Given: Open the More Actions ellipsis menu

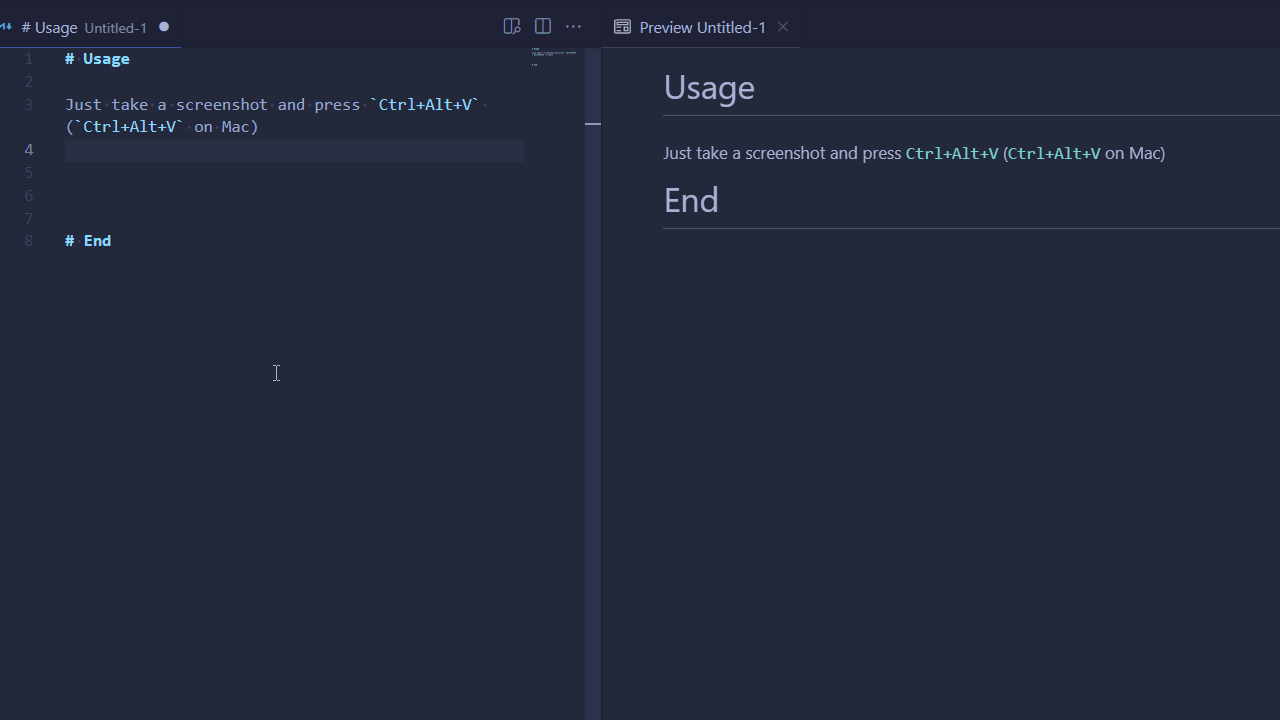Looking at the screenshot, I should (573, 26).
